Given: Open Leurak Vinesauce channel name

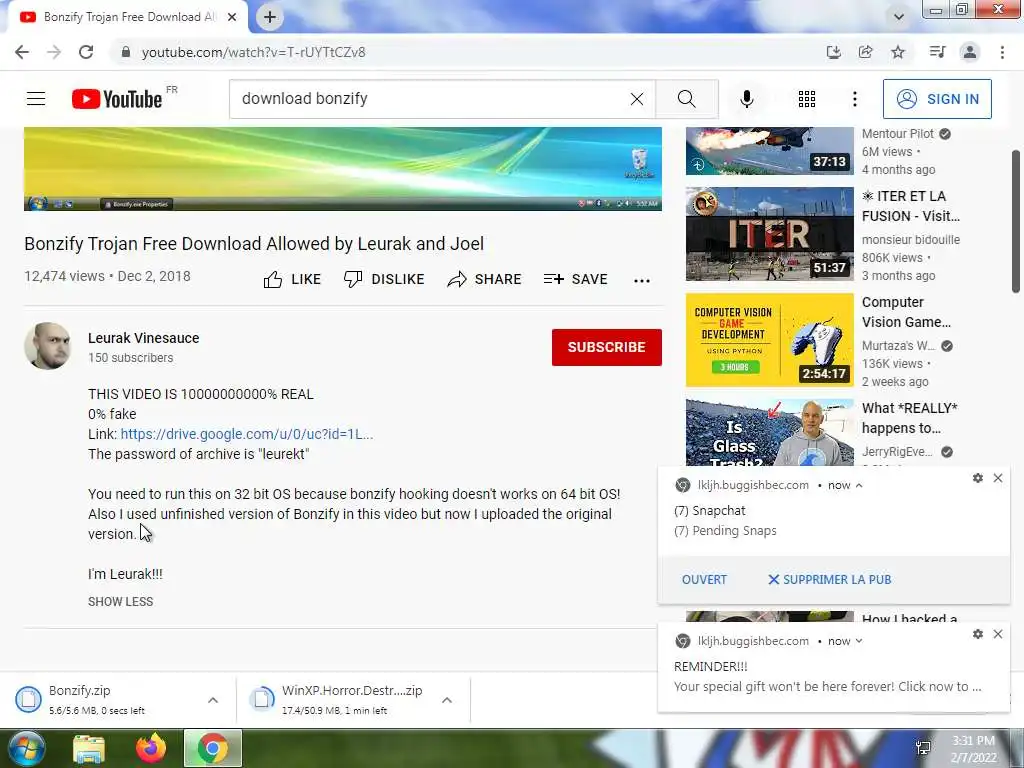Looking at the screenshot, I should click(x=144, y=338).
